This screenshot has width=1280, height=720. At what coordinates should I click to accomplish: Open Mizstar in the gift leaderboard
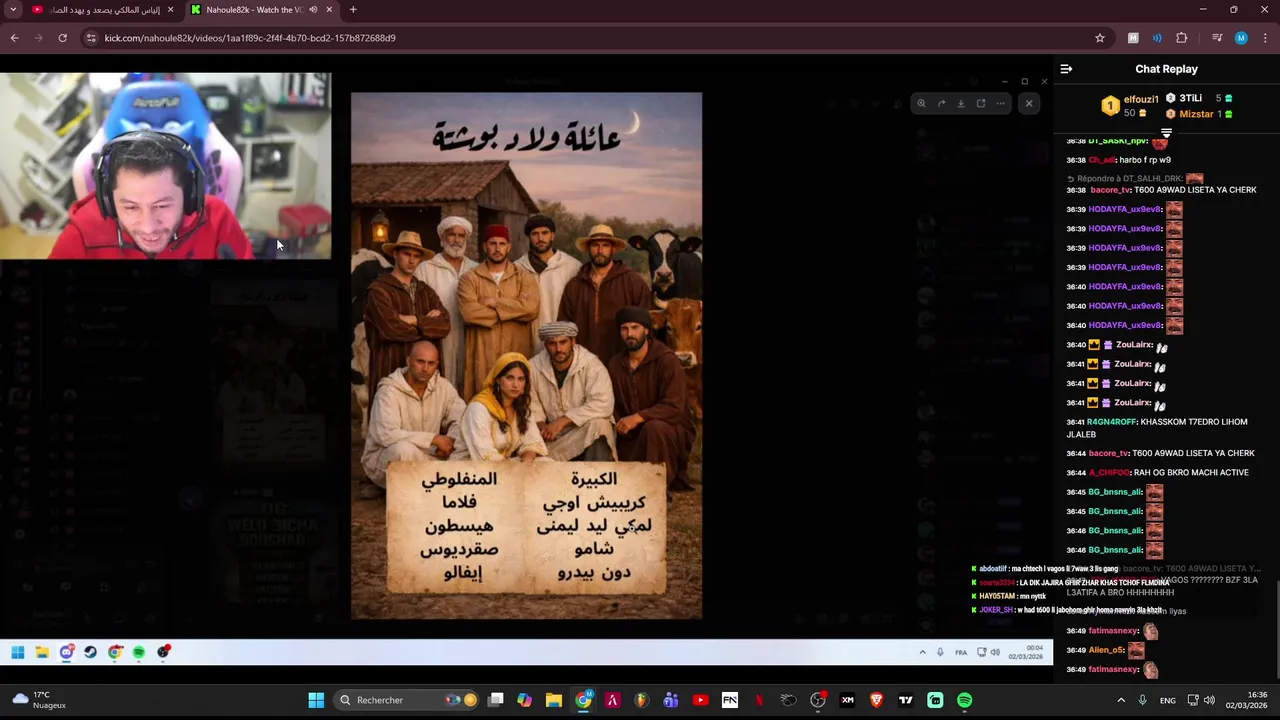(1195, 114)
